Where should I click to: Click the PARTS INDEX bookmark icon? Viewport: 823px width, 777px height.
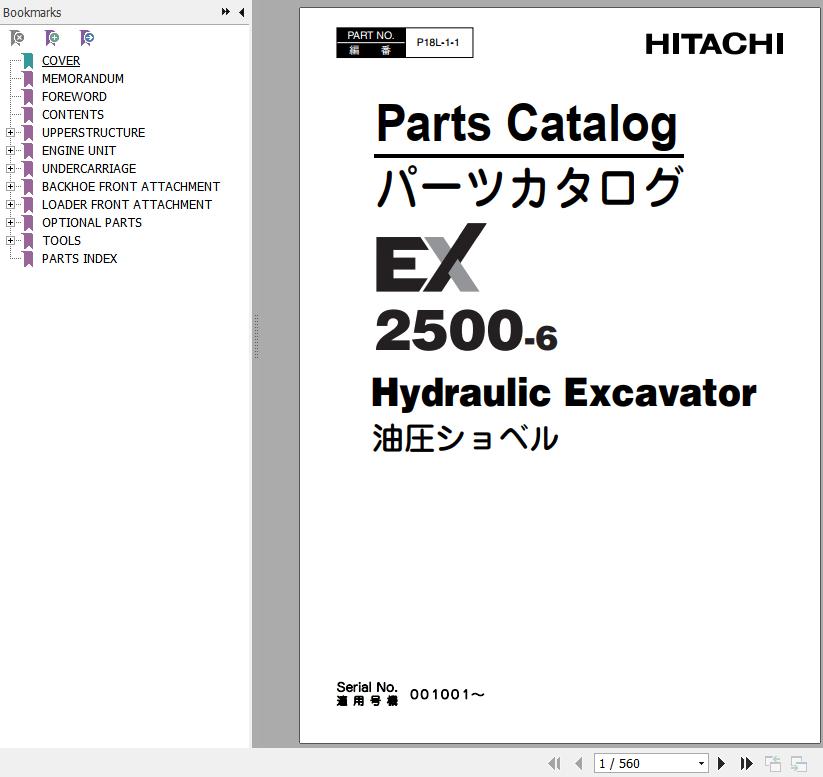[28, 259]
